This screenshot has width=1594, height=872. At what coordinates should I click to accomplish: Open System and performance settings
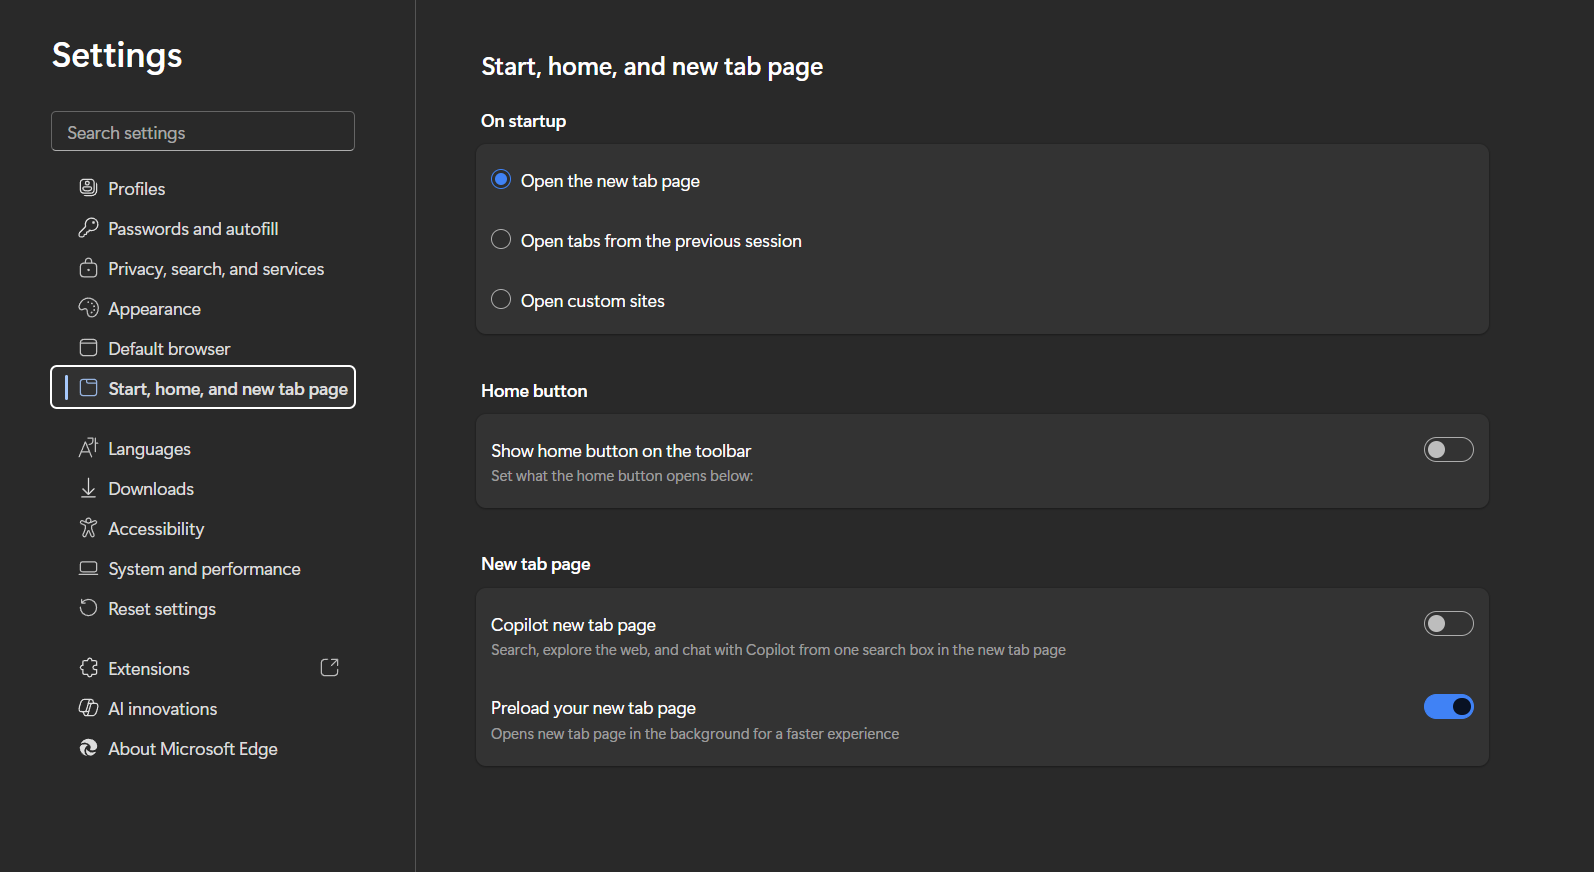204,569
